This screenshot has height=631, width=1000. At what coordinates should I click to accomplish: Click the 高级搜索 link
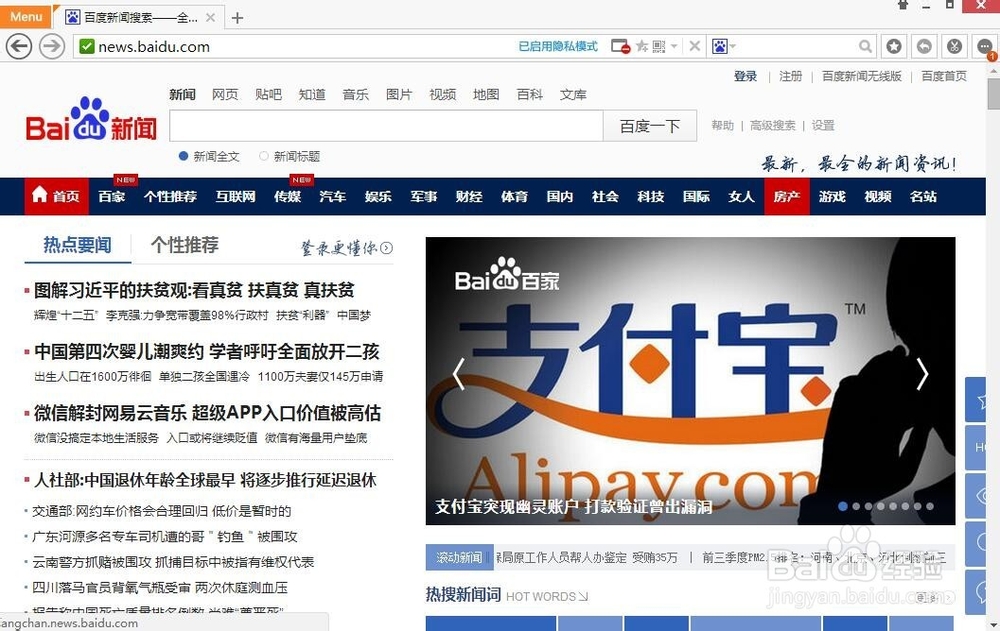[772, 125]
